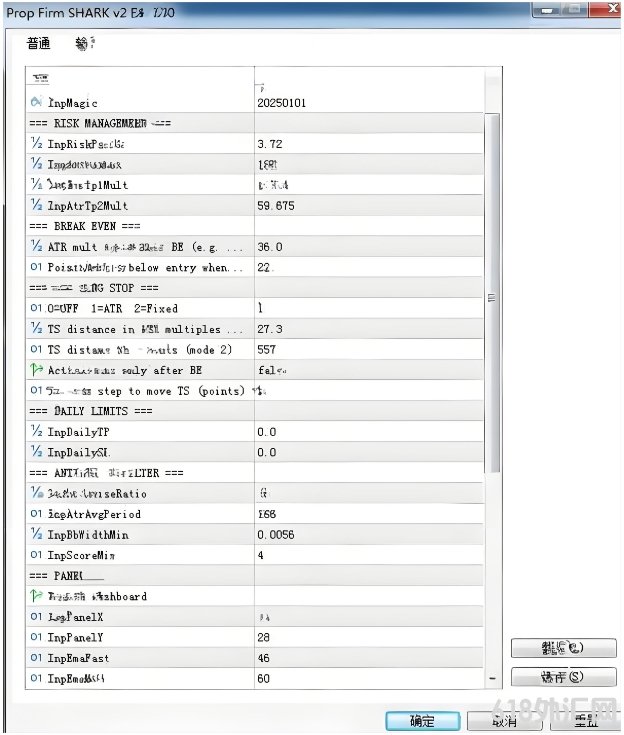Click the '0=OFF 1=ATR 2=Fixed' parameter name
This screenshot has height=735, width=624.
point(113,308)
